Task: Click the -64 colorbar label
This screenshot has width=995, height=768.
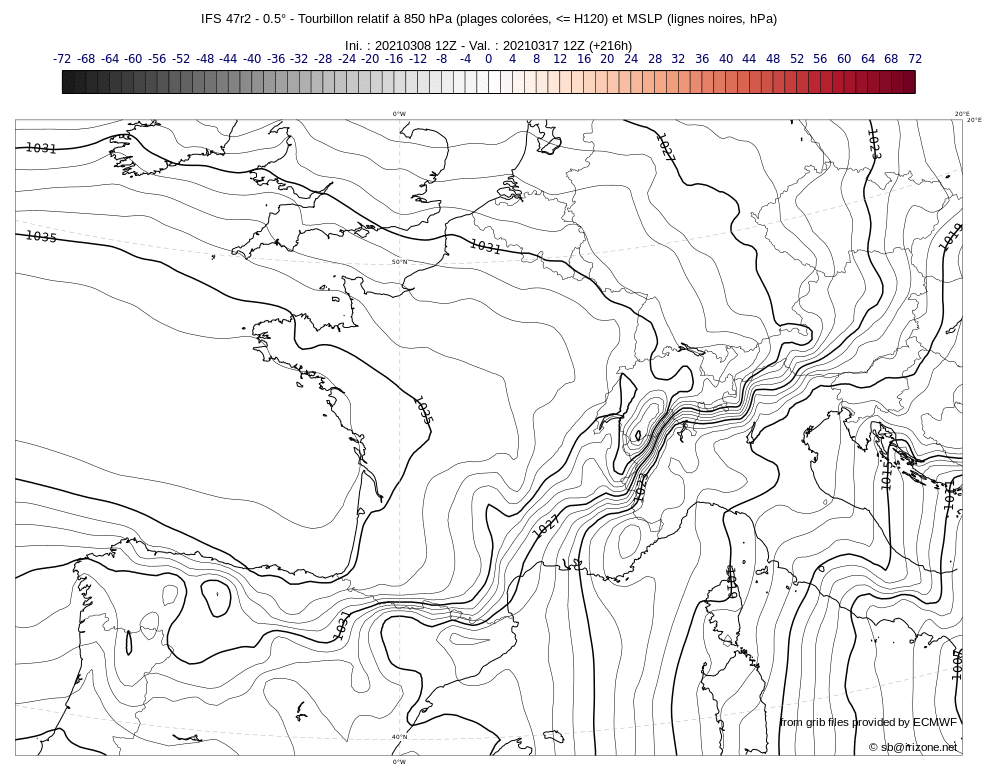Action: [110, 59]
